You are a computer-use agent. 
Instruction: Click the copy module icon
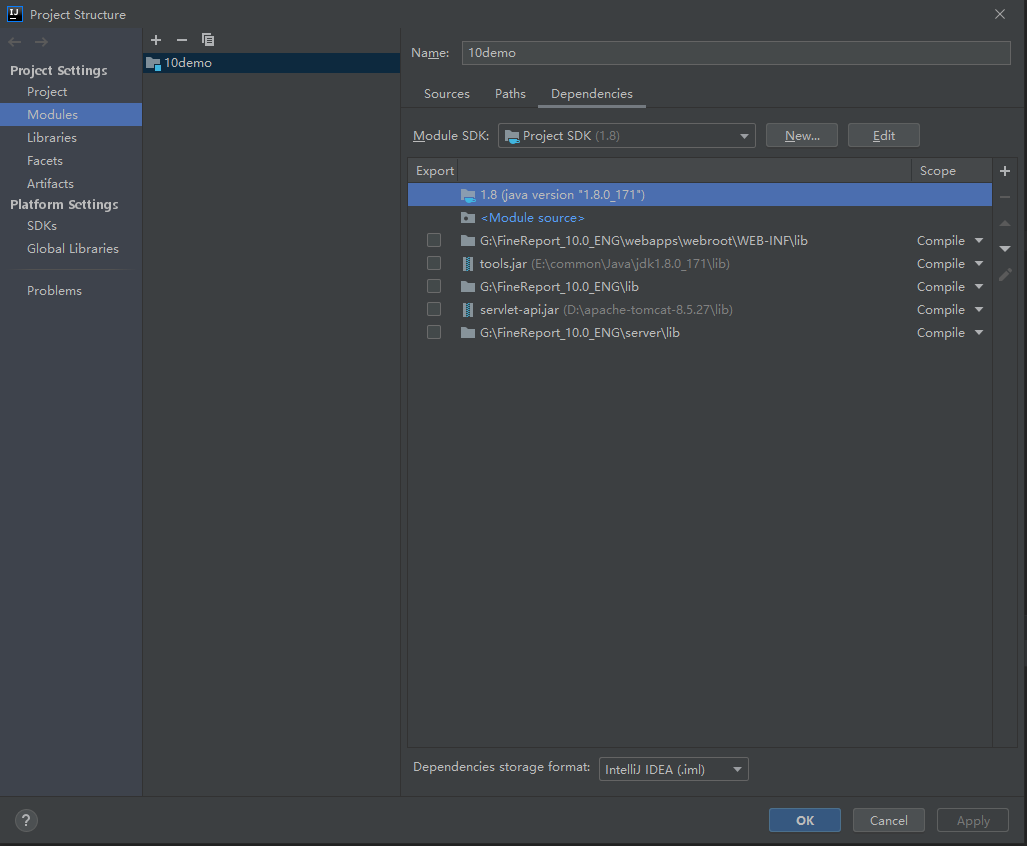click(x=208, y=40)
